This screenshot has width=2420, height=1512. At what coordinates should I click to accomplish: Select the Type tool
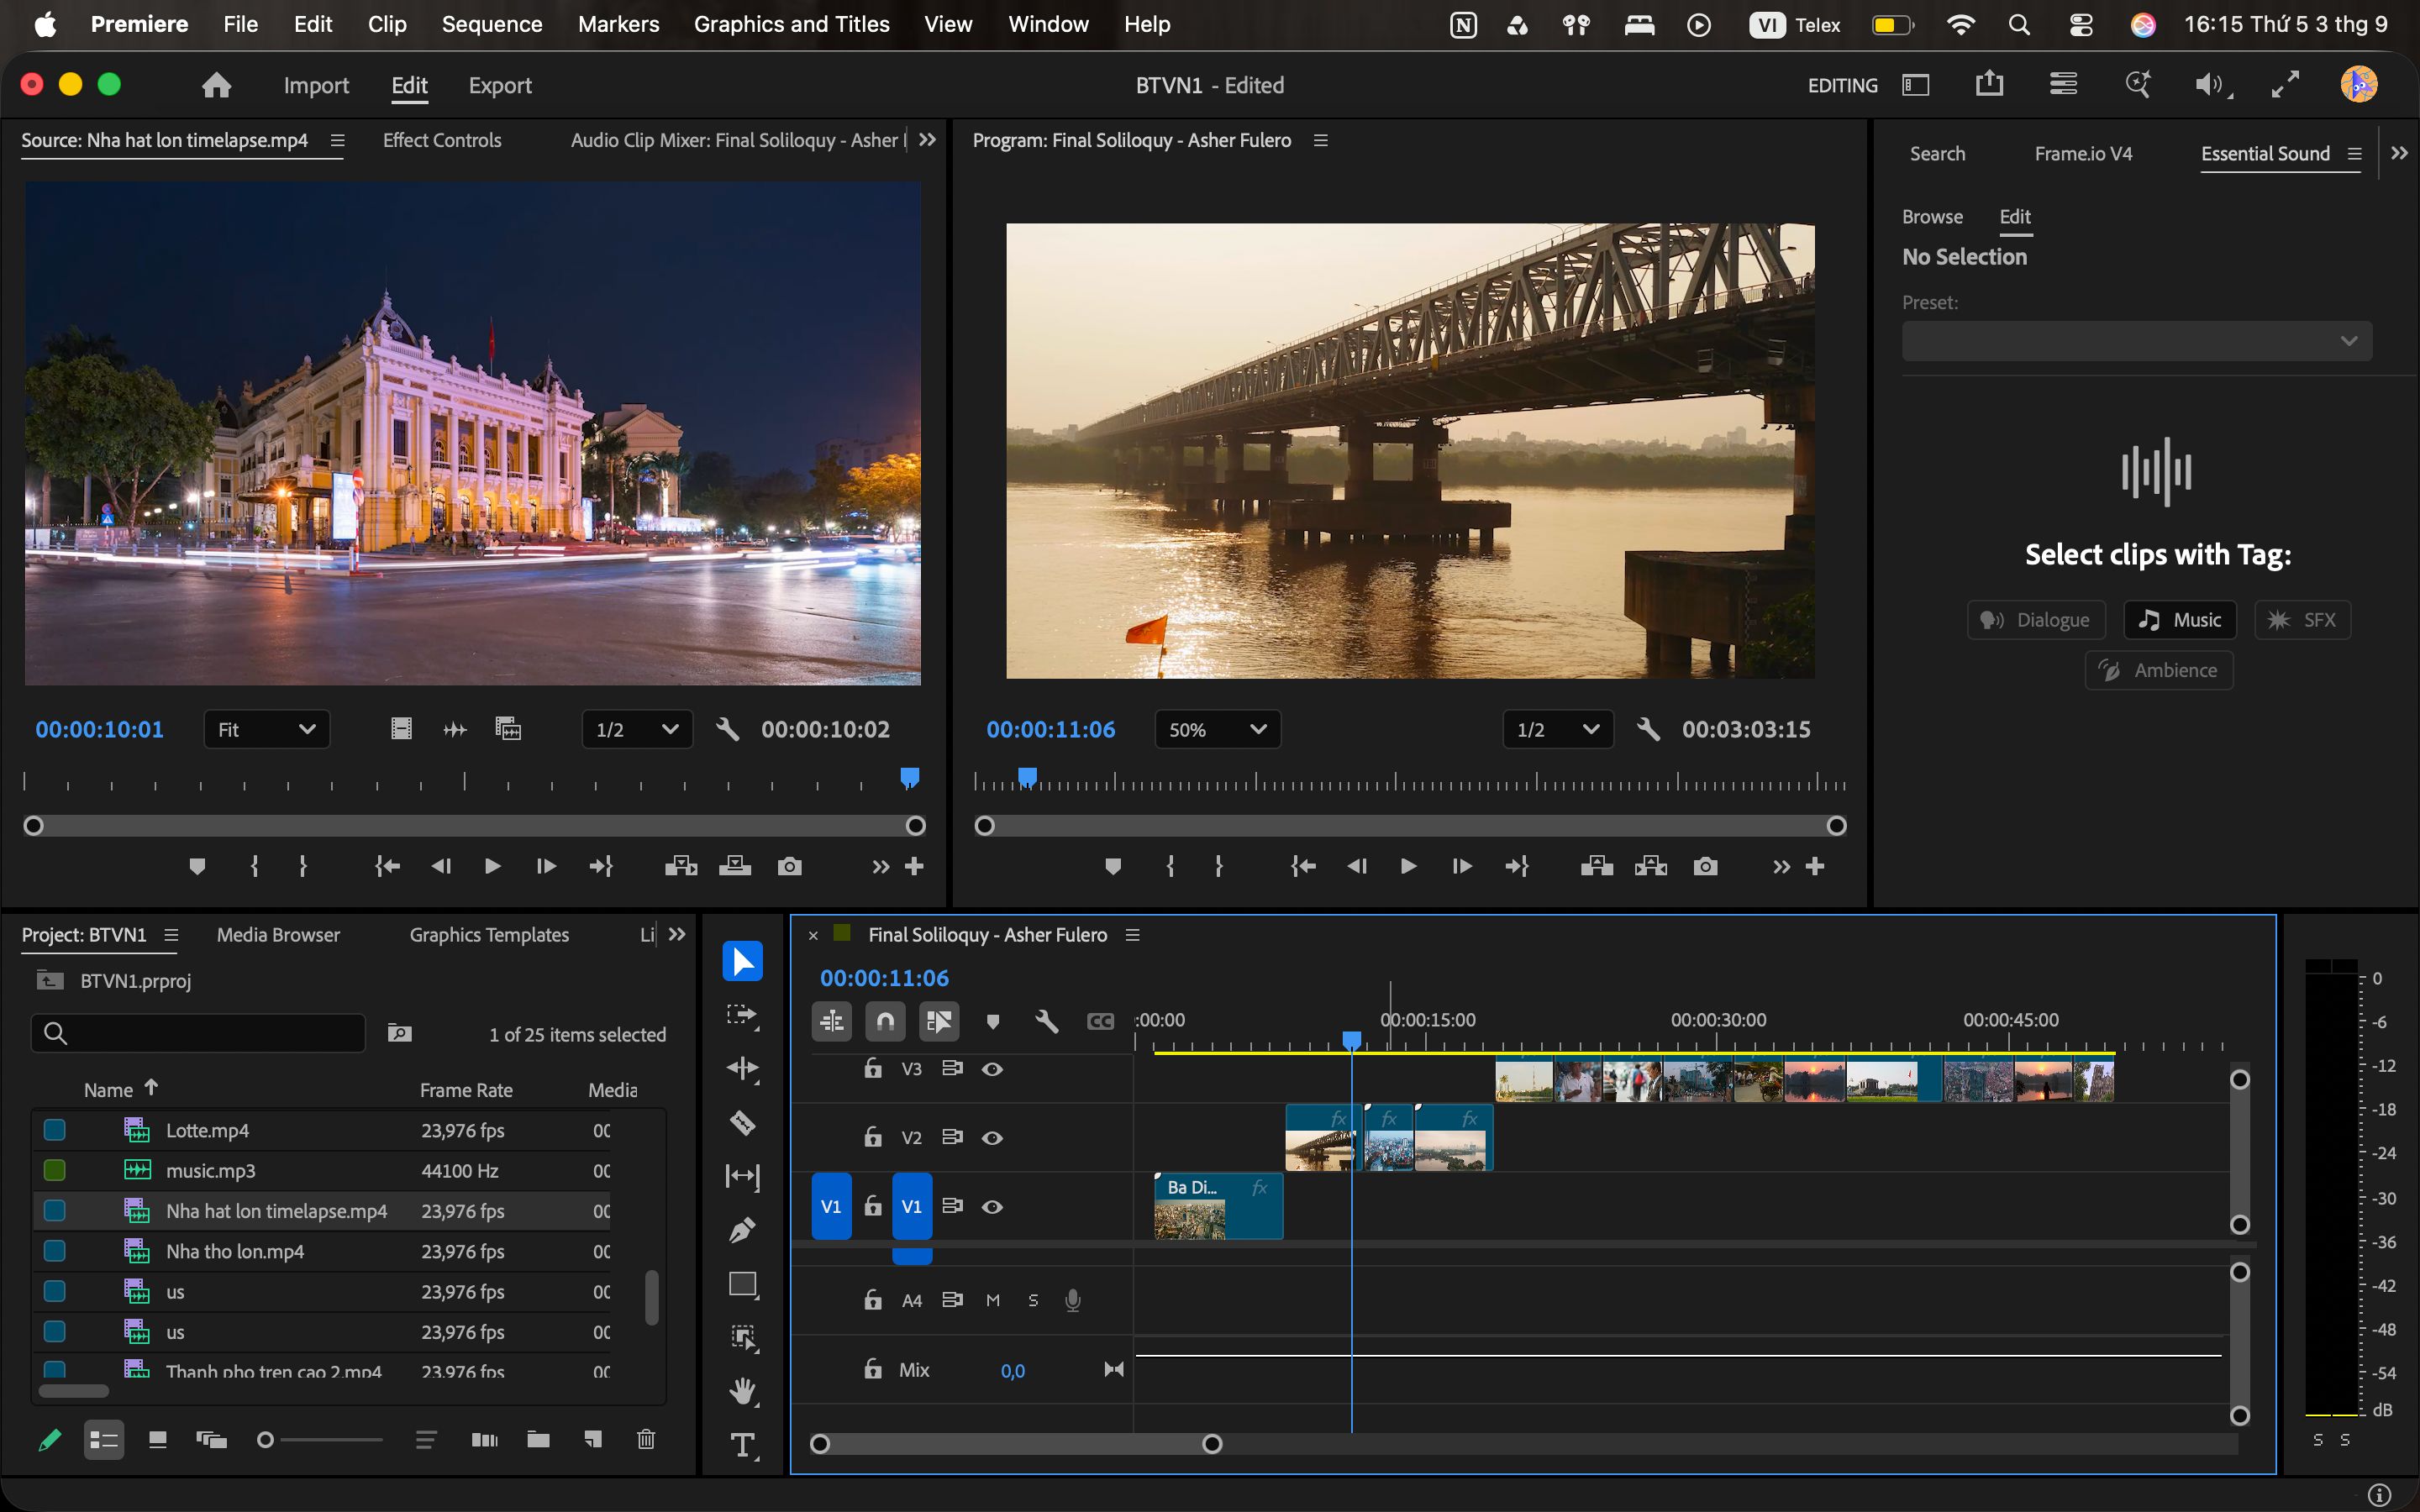point(742,1445)
